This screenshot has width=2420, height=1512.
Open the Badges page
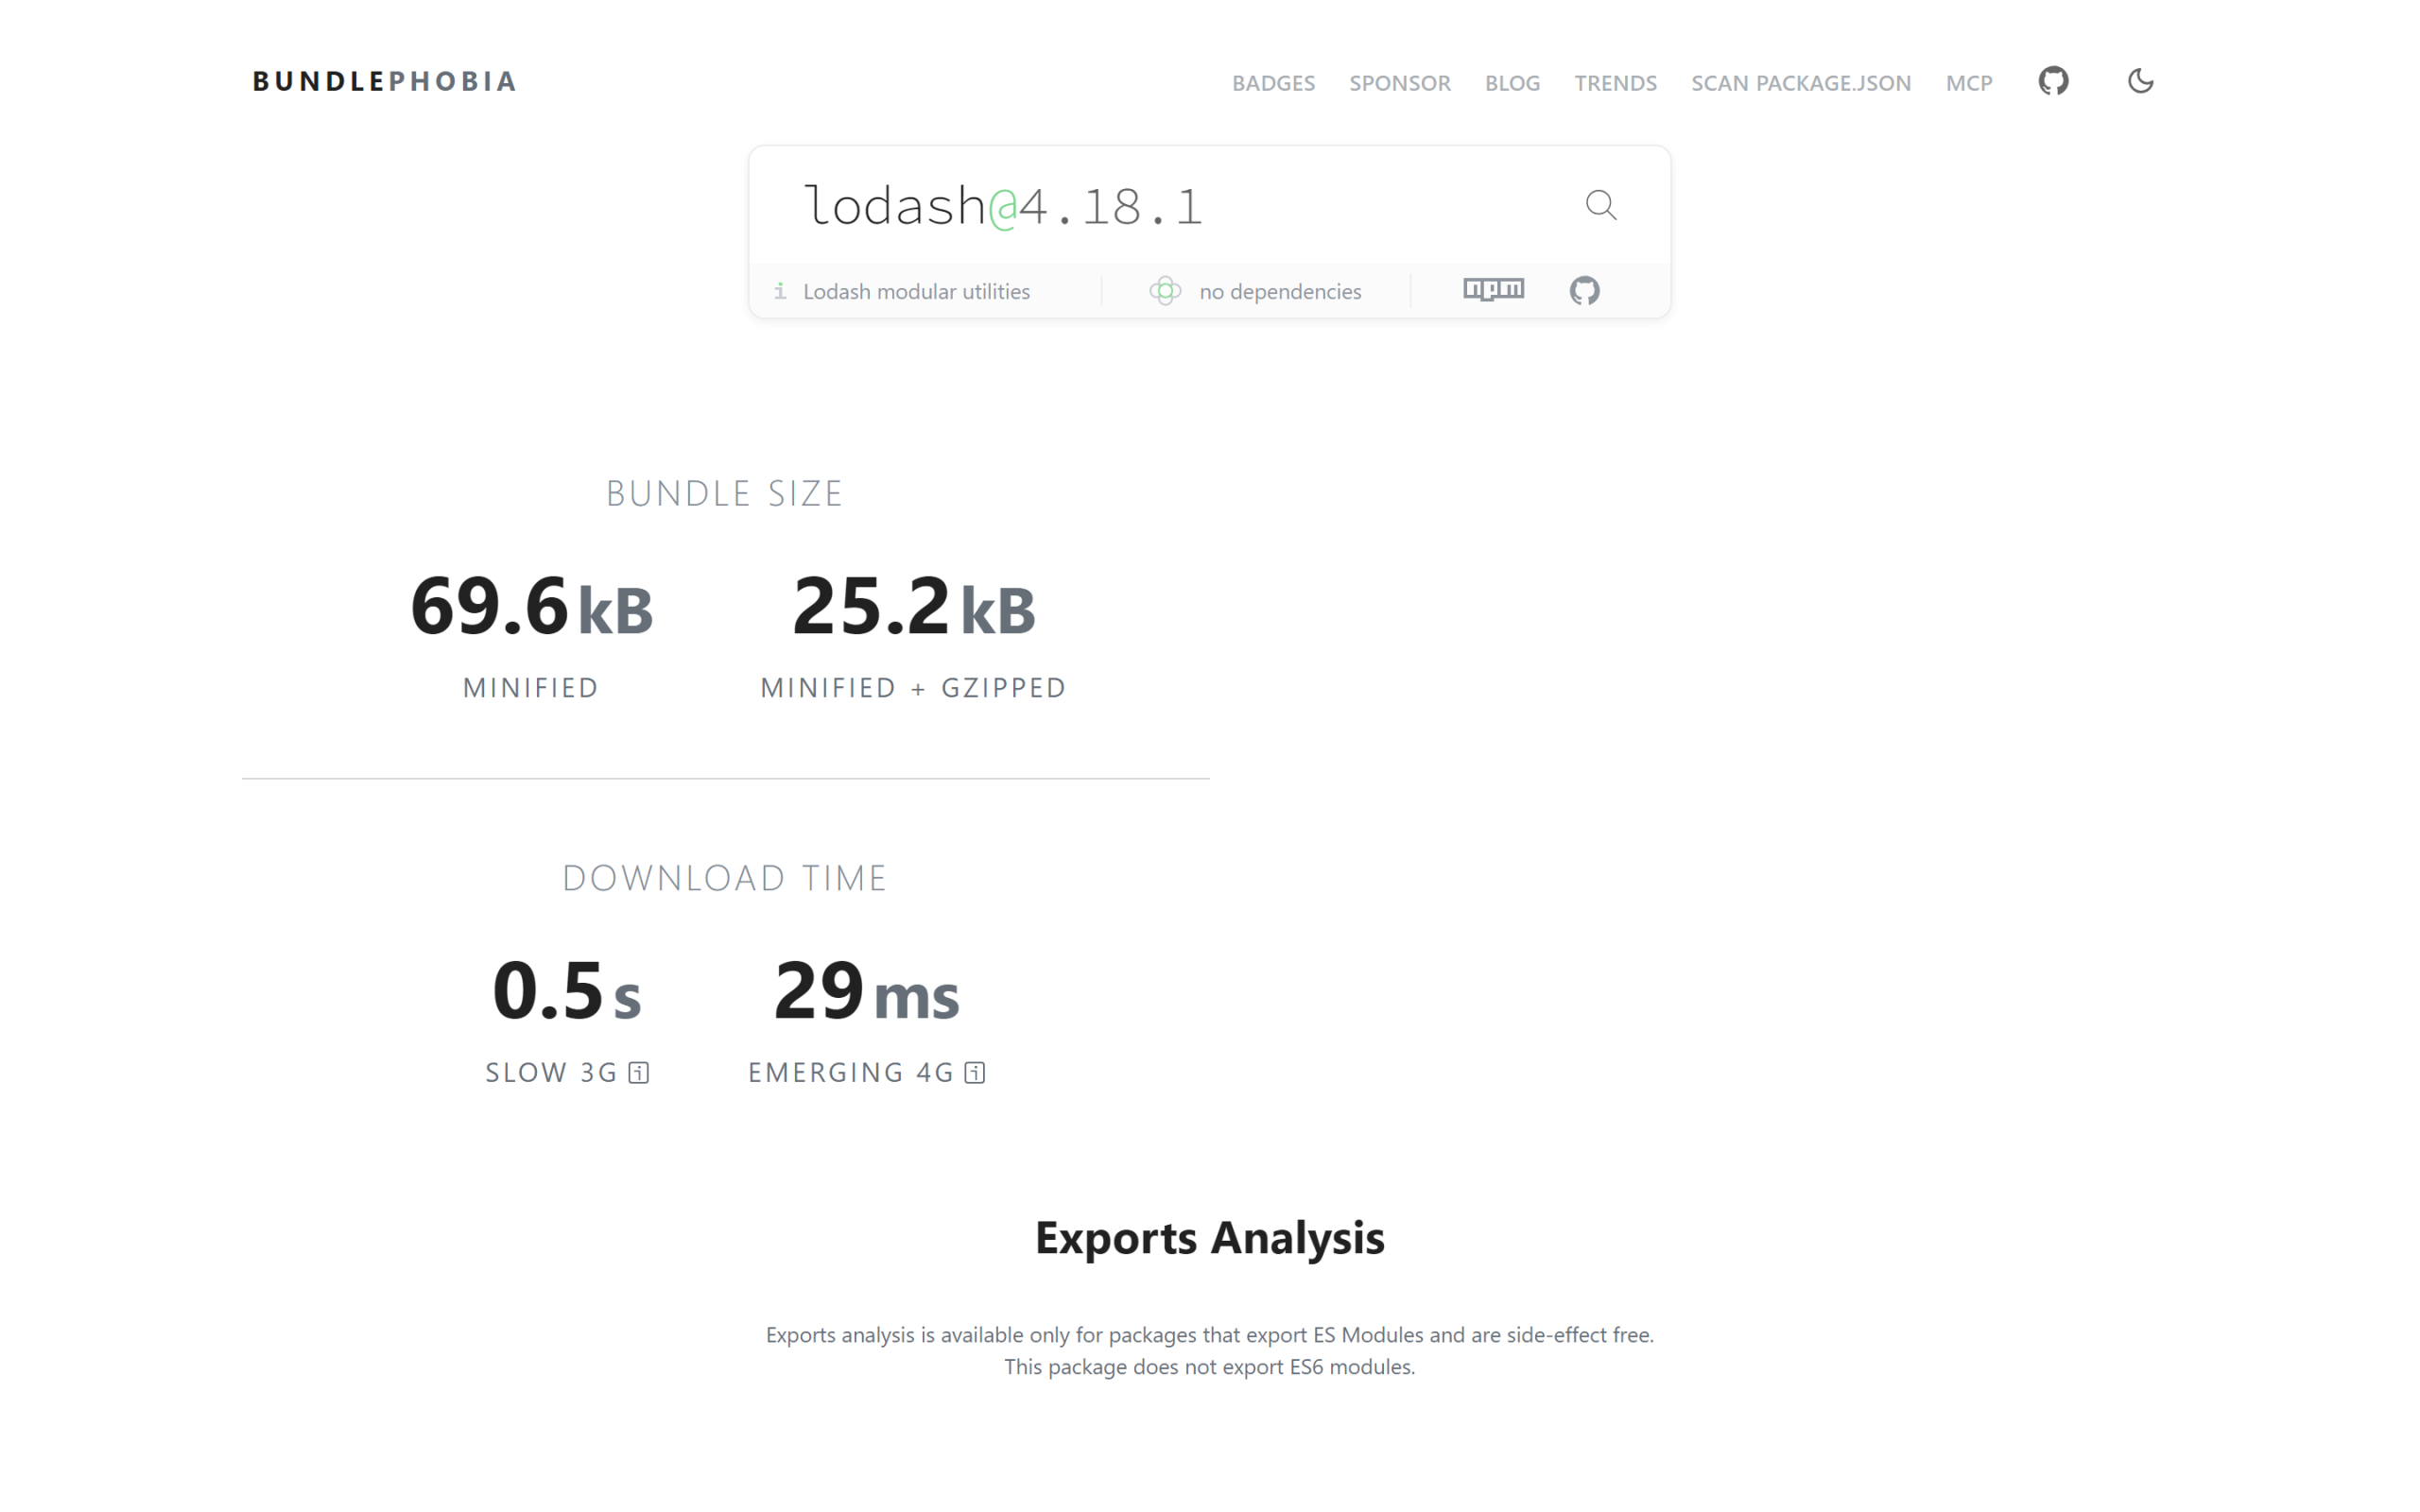tap(1273, 83)
